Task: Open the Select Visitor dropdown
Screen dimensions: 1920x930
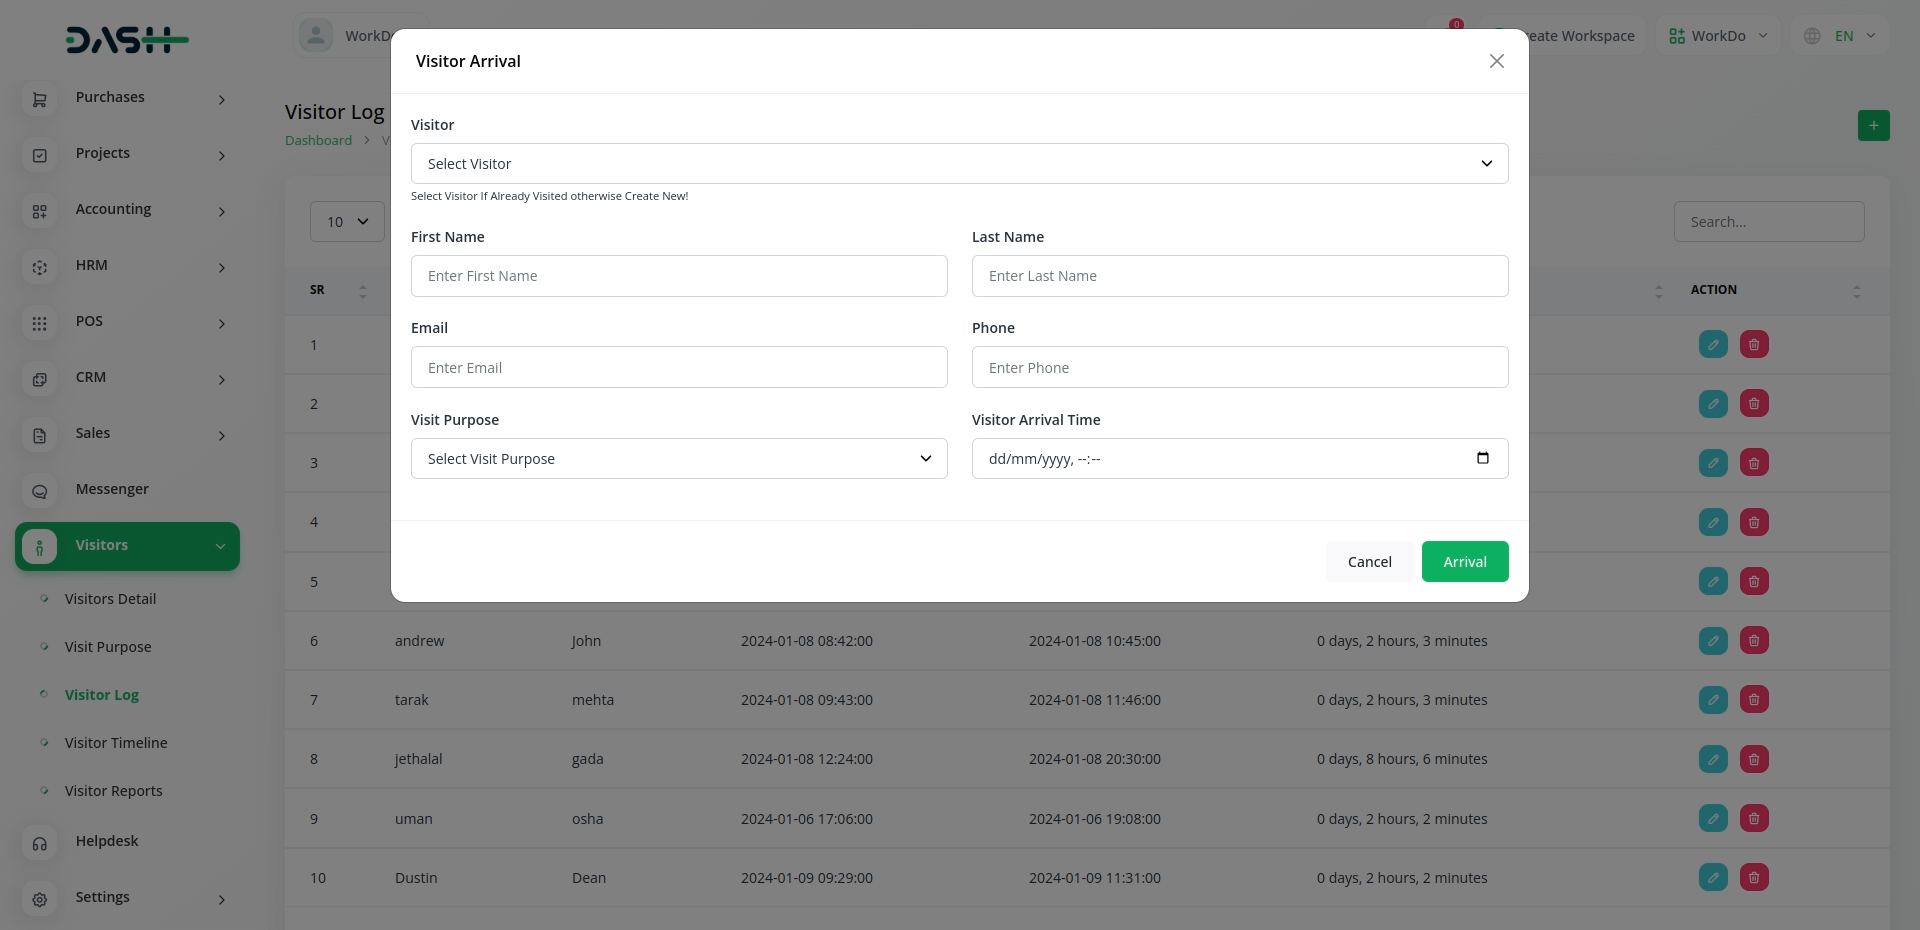Action: pyautogui.click(x=958, y=164)
